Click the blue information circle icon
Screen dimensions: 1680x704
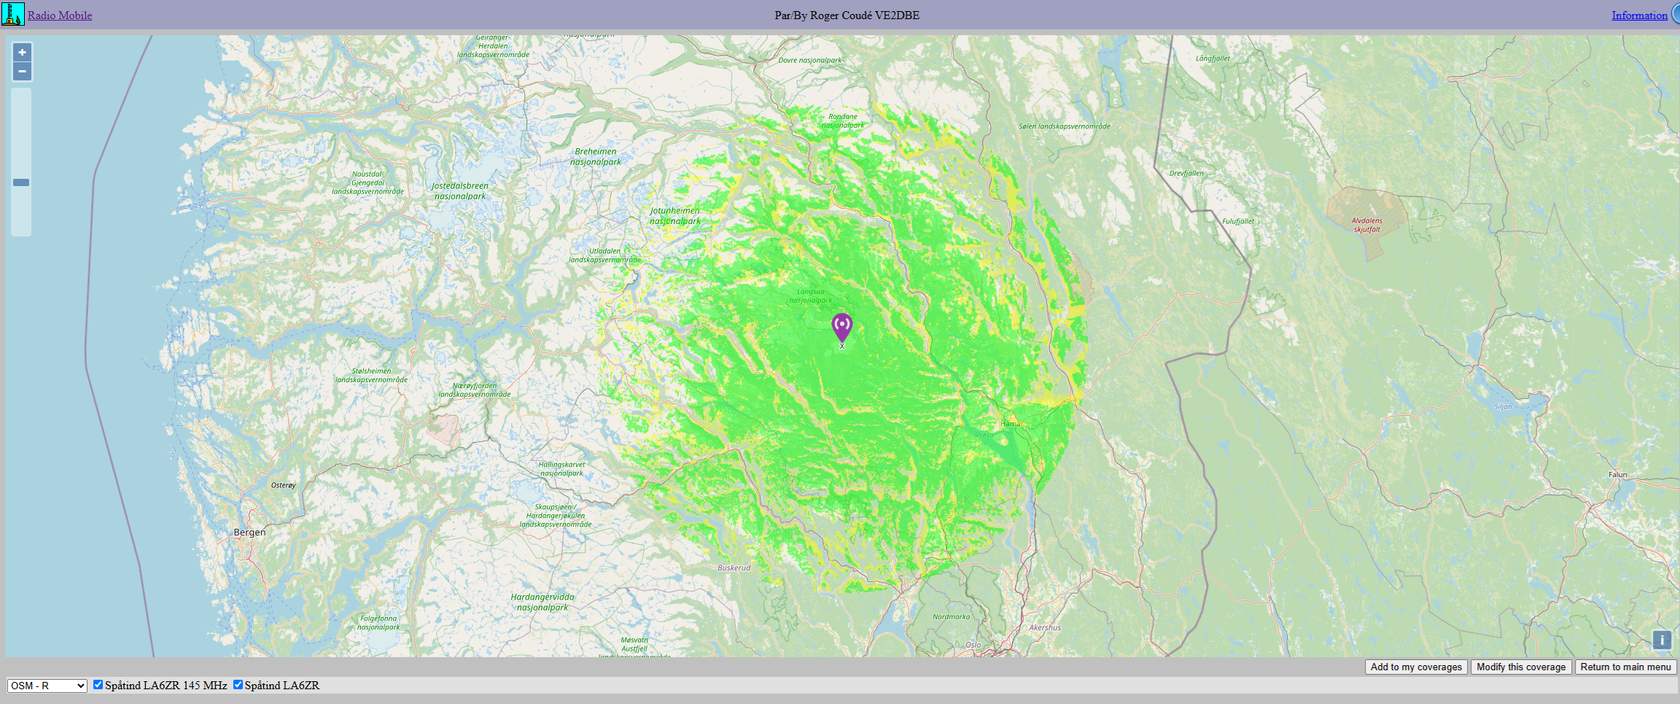pos(1675,14)
